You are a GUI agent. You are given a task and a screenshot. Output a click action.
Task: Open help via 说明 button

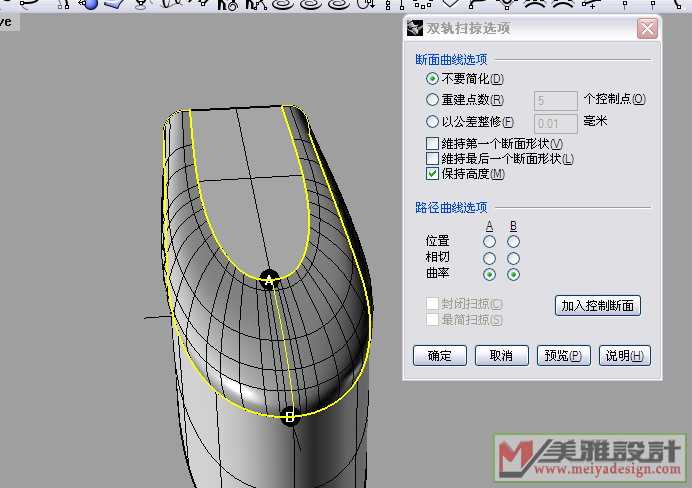pyautogui.click(x=624, y=356)
